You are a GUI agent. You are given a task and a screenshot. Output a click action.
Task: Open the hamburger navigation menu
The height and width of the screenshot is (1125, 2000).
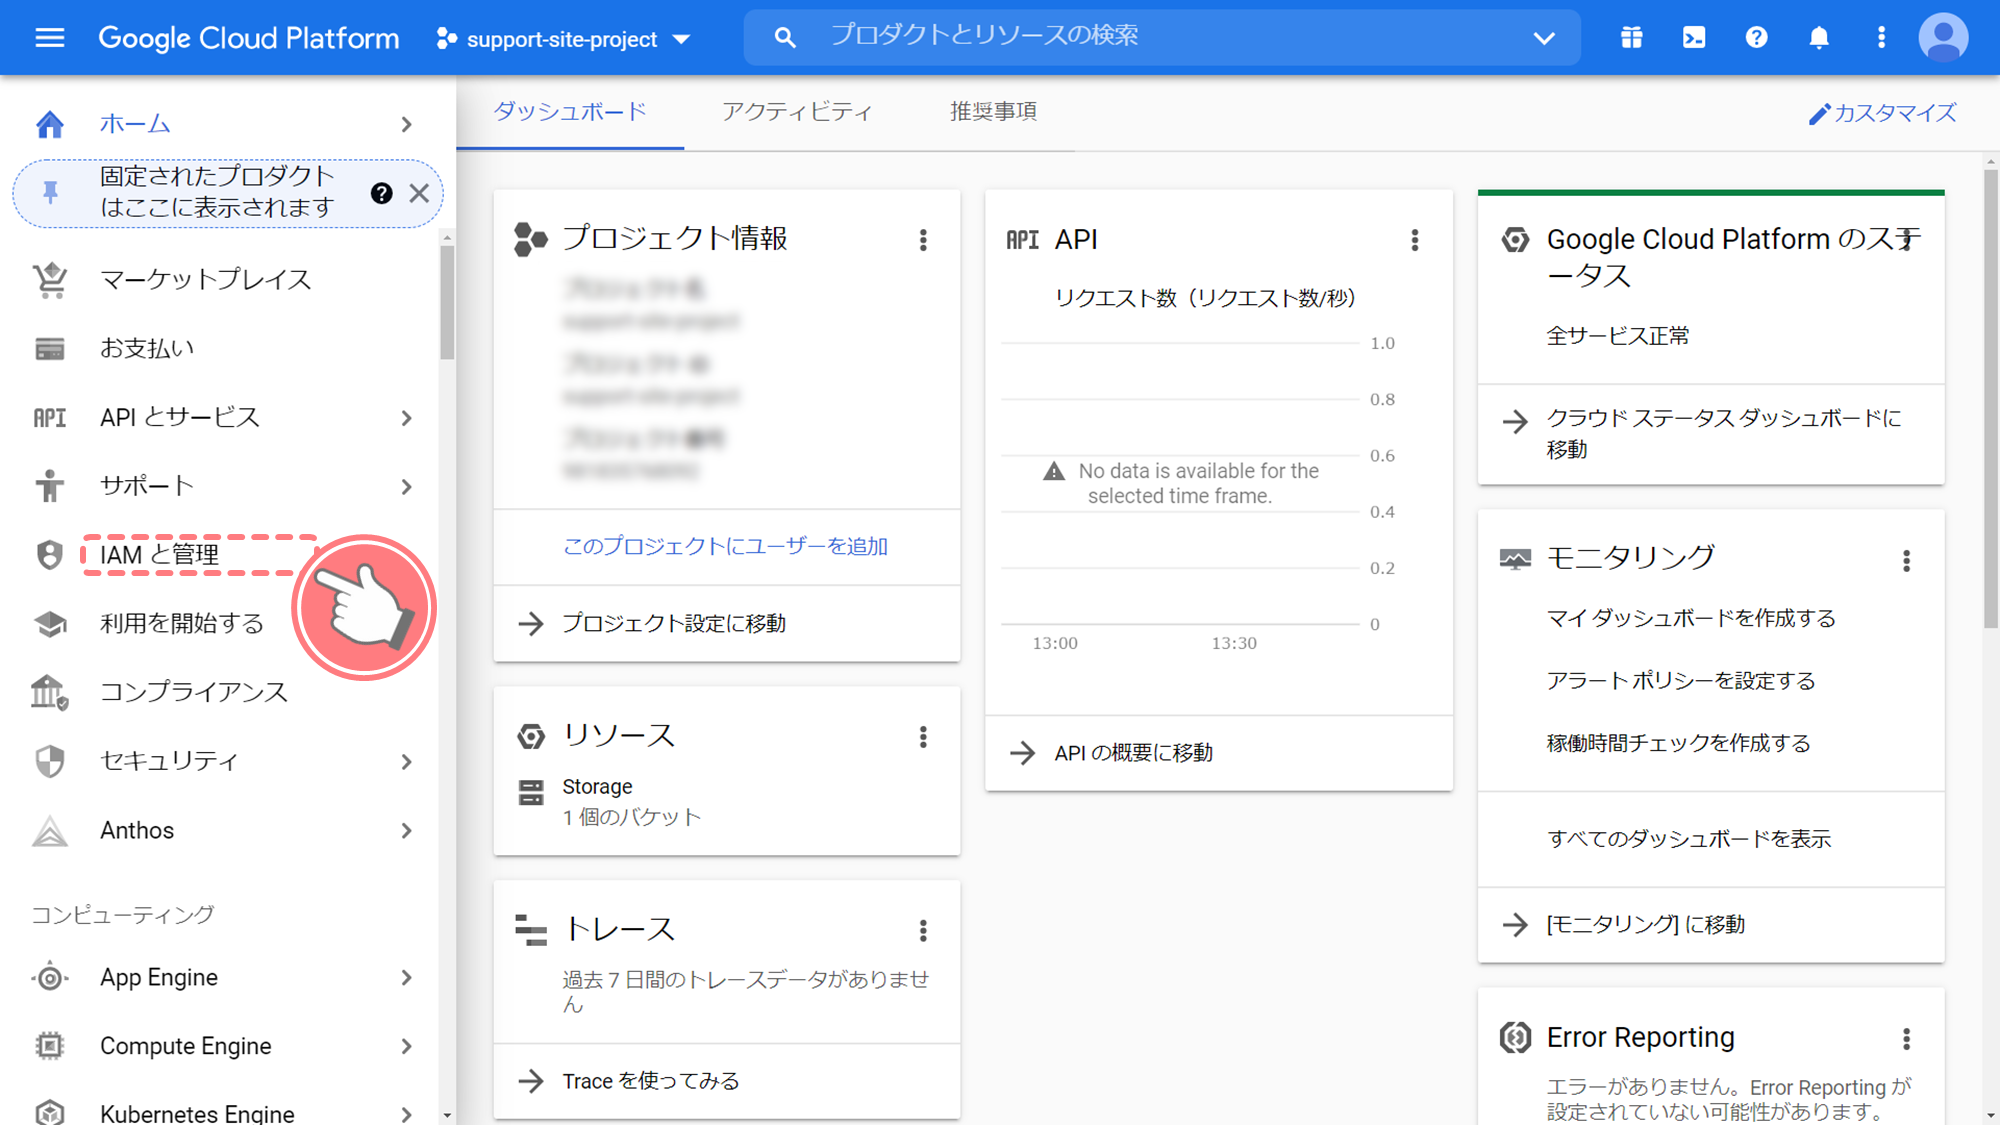pos(49,38)
